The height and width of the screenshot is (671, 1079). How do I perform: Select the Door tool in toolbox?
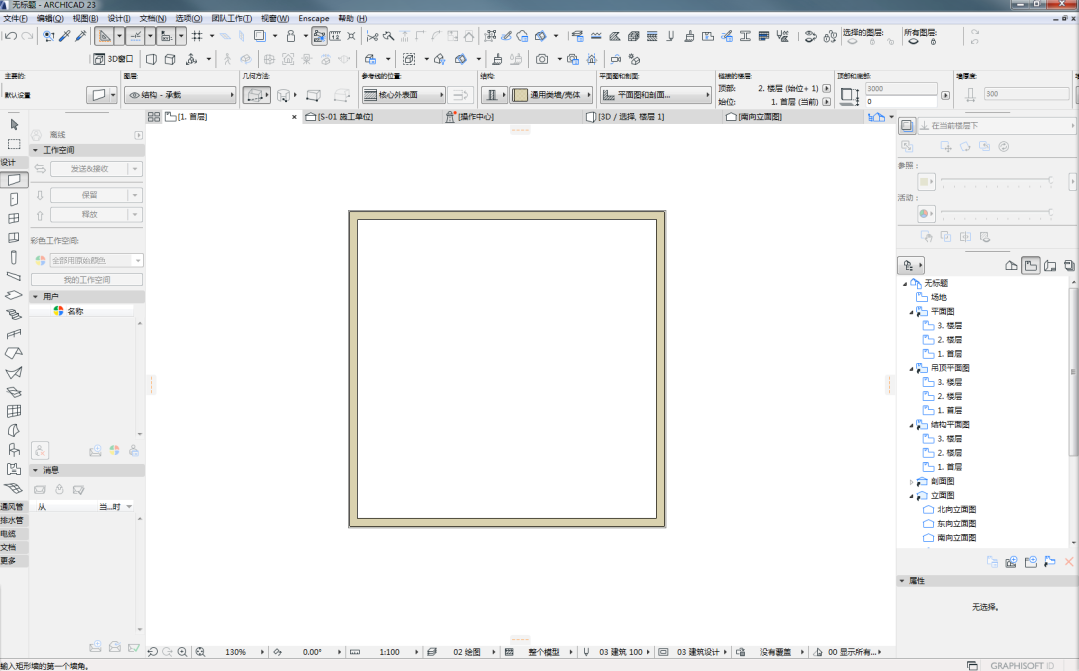[14, 199]
